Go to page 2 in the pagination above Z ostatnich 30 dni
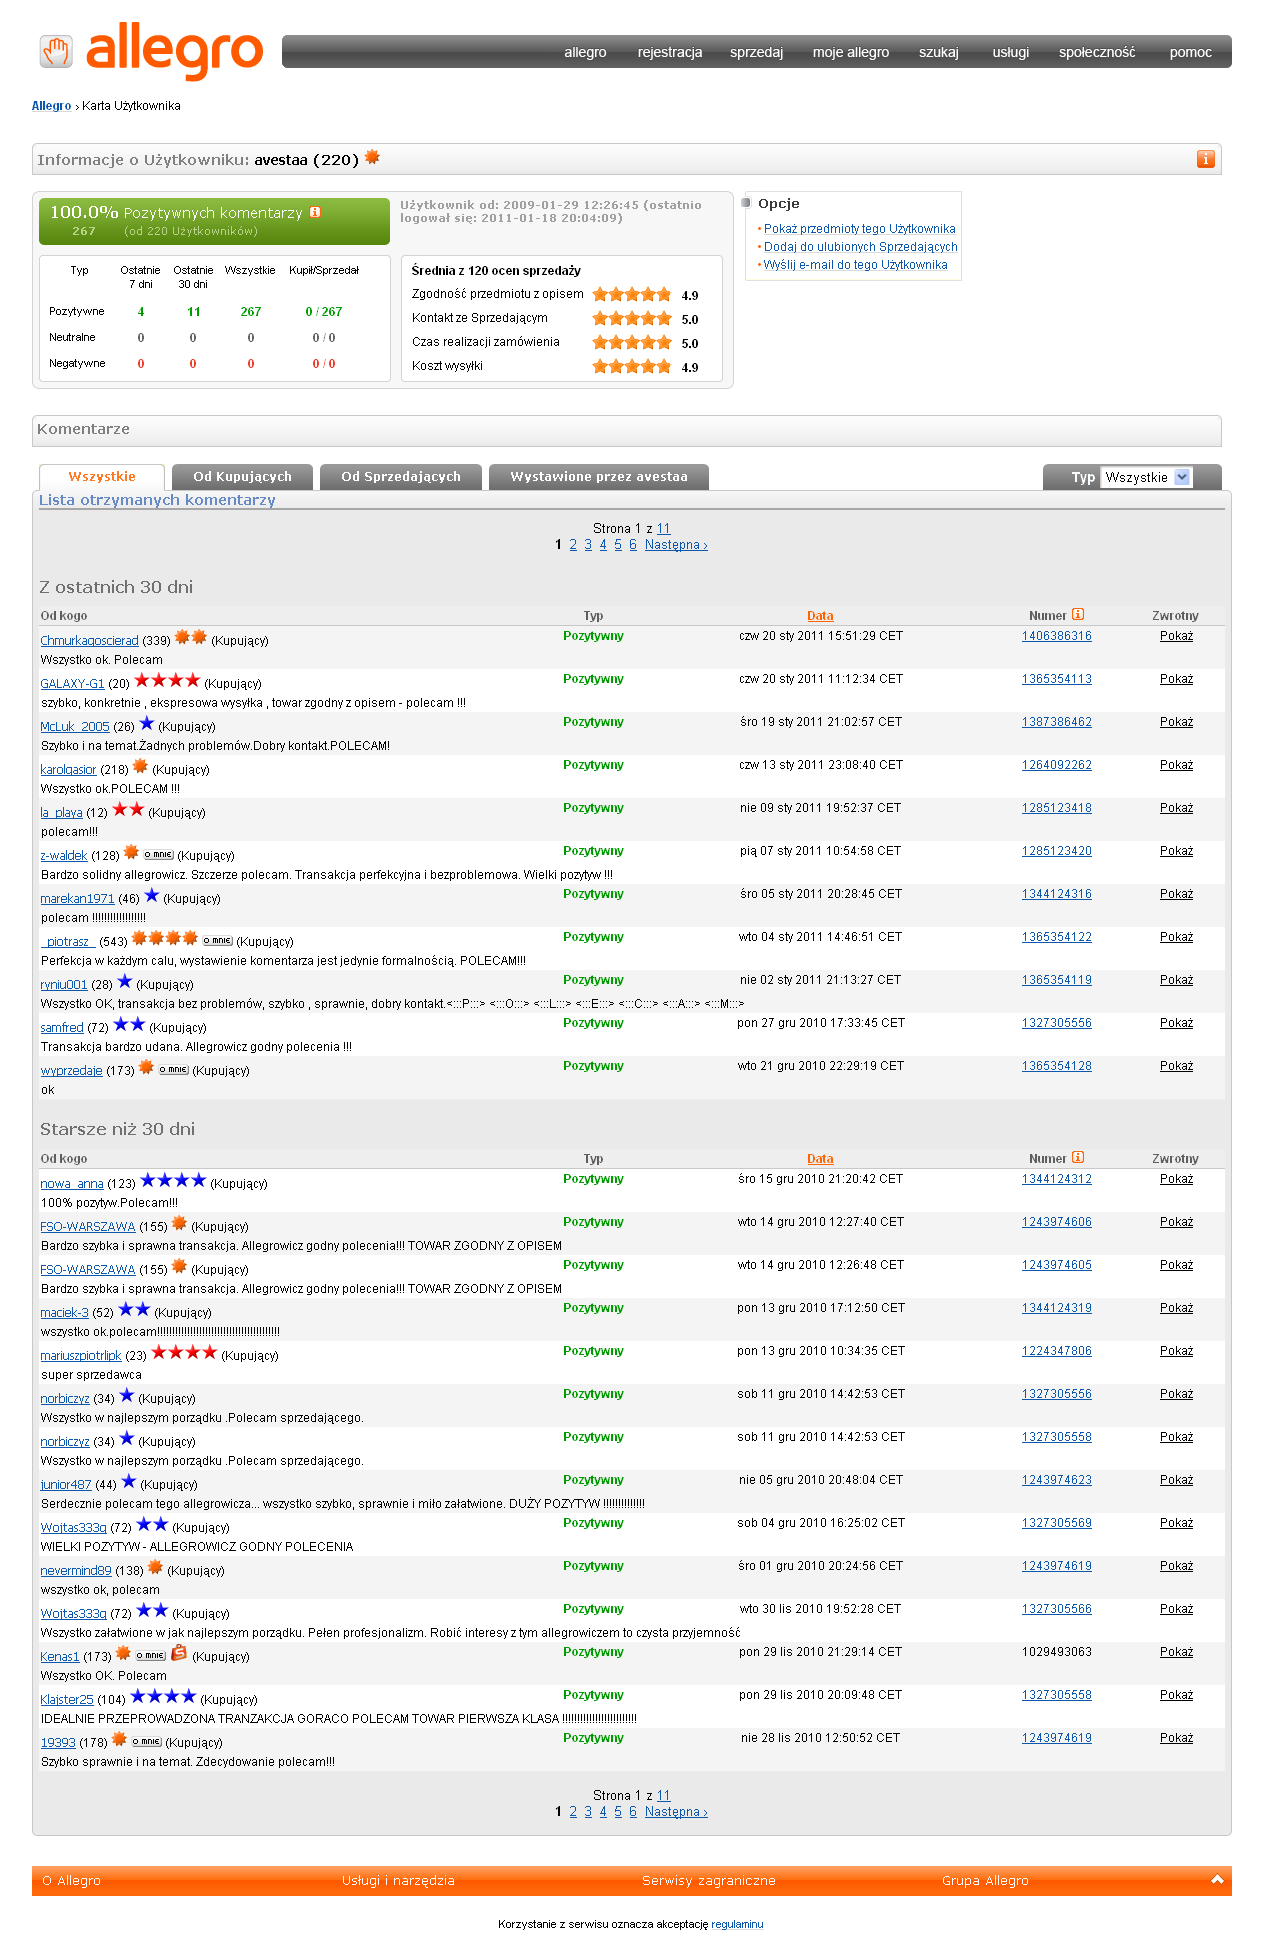 click(573, 545)
